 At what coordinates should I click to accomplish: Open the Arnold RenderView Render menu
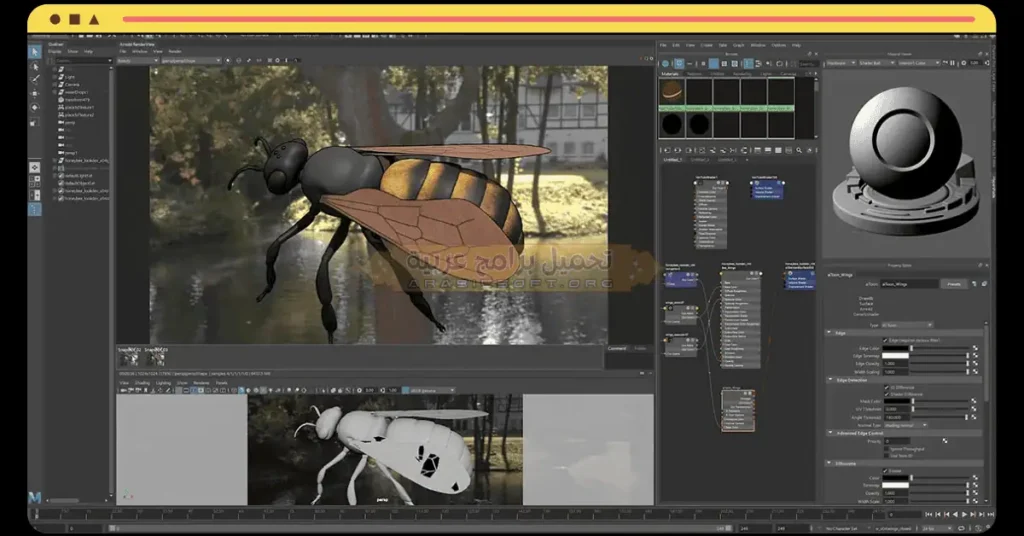175,52
